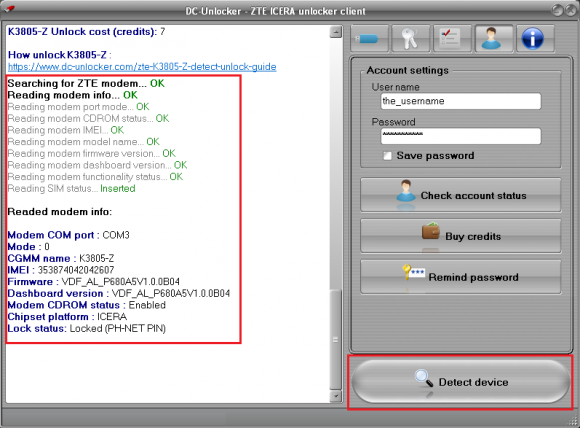
Task: Open the checklist options tab icon
Action: [452, 38]
